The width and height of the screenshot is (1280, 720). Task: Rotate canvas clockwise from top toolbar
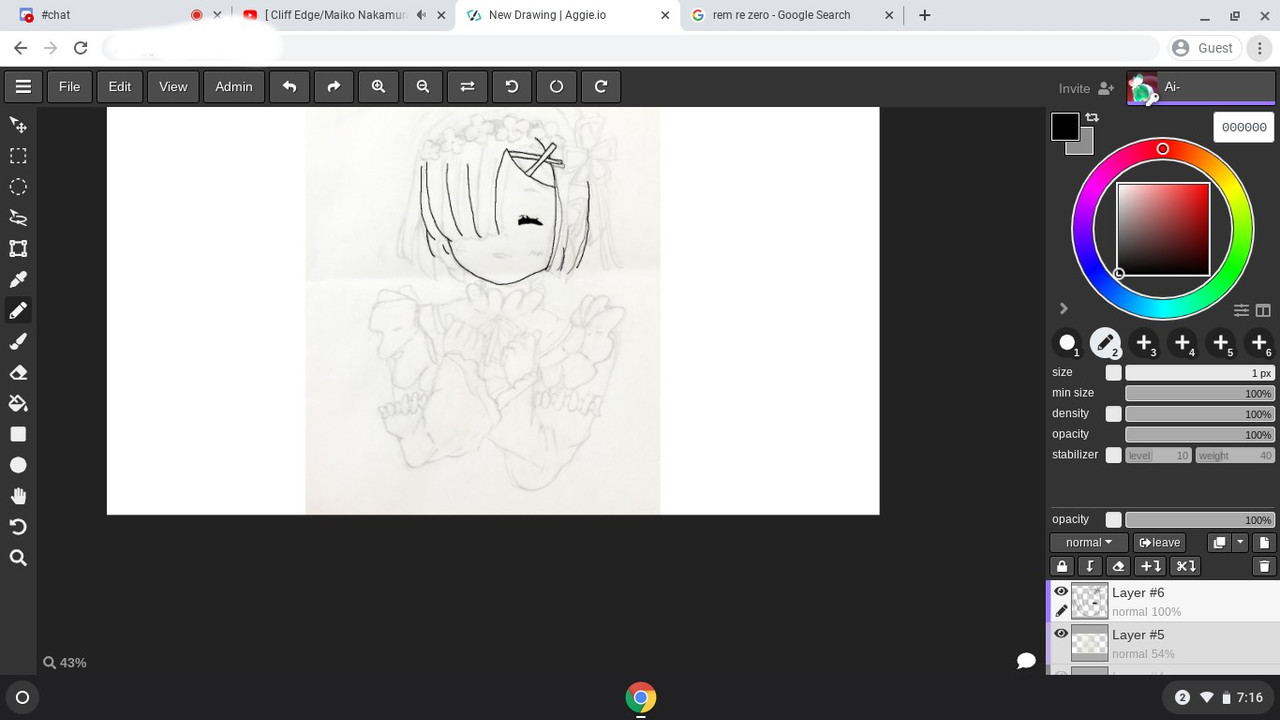click(x=601, y=87)
